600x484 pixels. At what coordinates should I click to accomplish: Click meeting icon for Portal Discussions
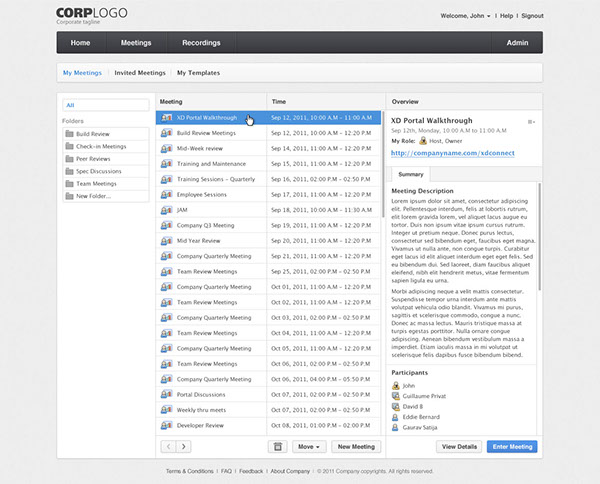166,394
